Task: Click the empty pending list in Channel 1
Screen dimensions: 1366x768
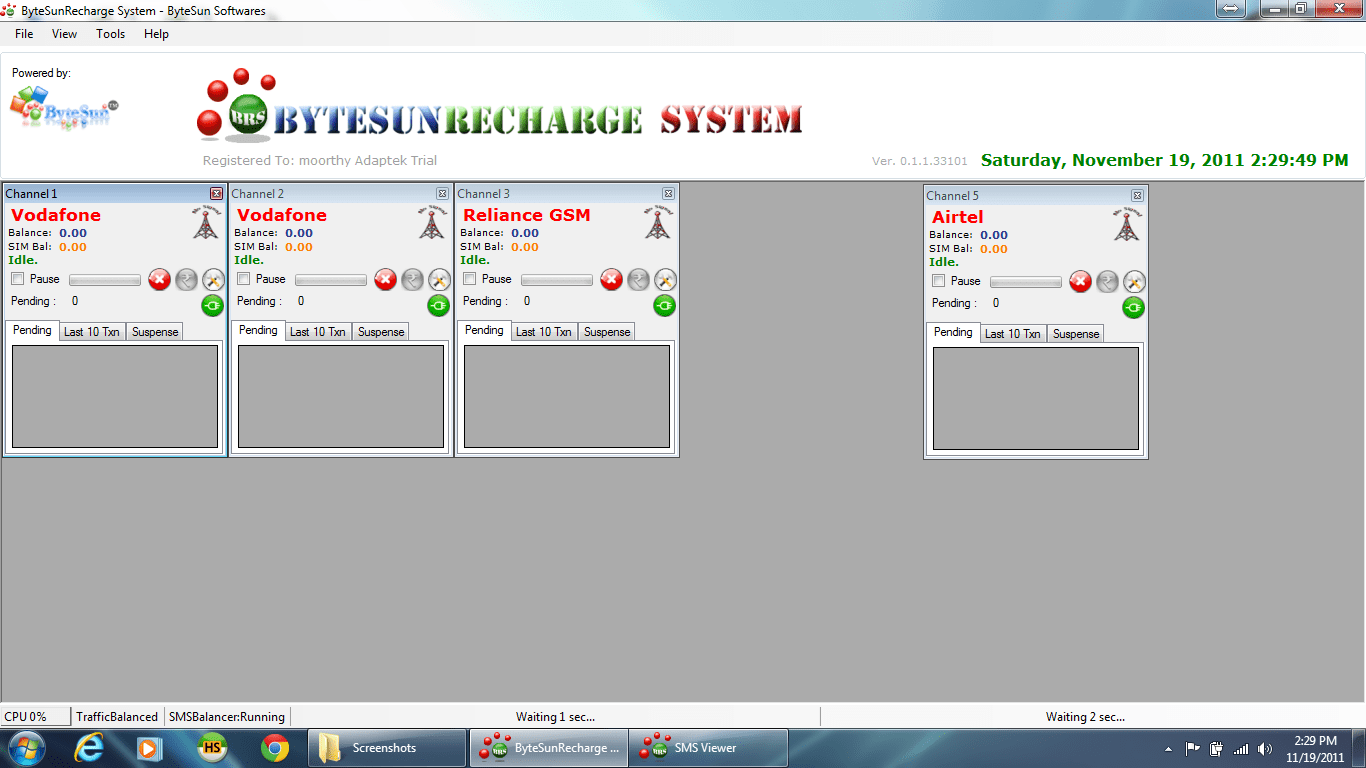Action: (x=115, y=396)
